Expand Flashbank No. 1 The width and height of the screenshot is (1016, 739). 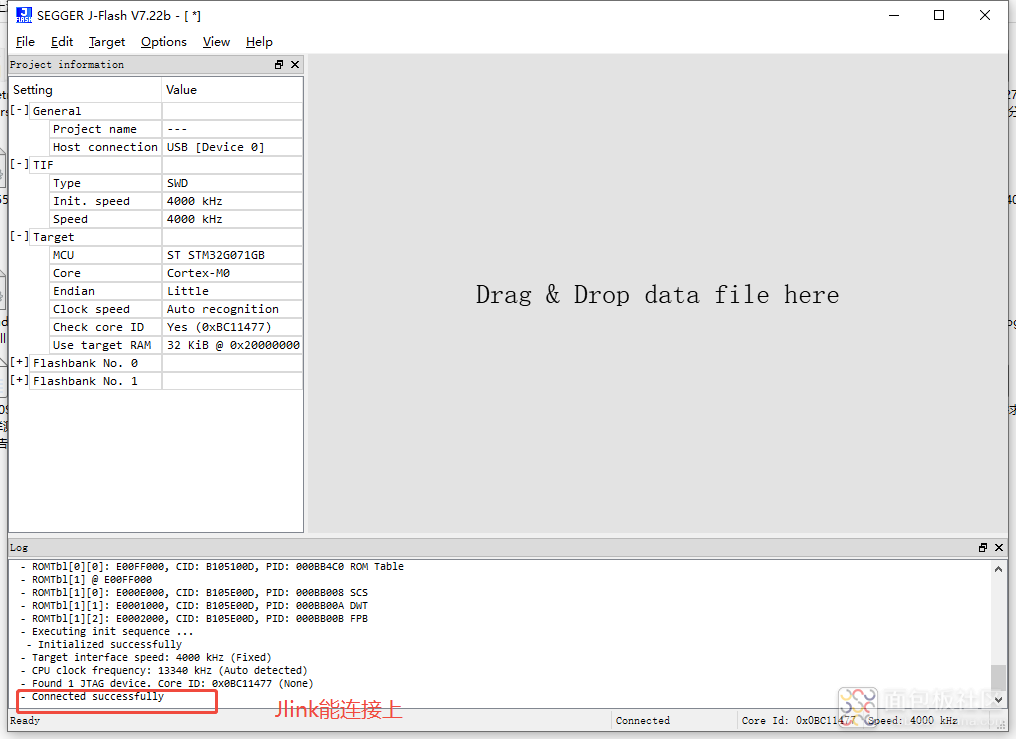coord(19,381)
